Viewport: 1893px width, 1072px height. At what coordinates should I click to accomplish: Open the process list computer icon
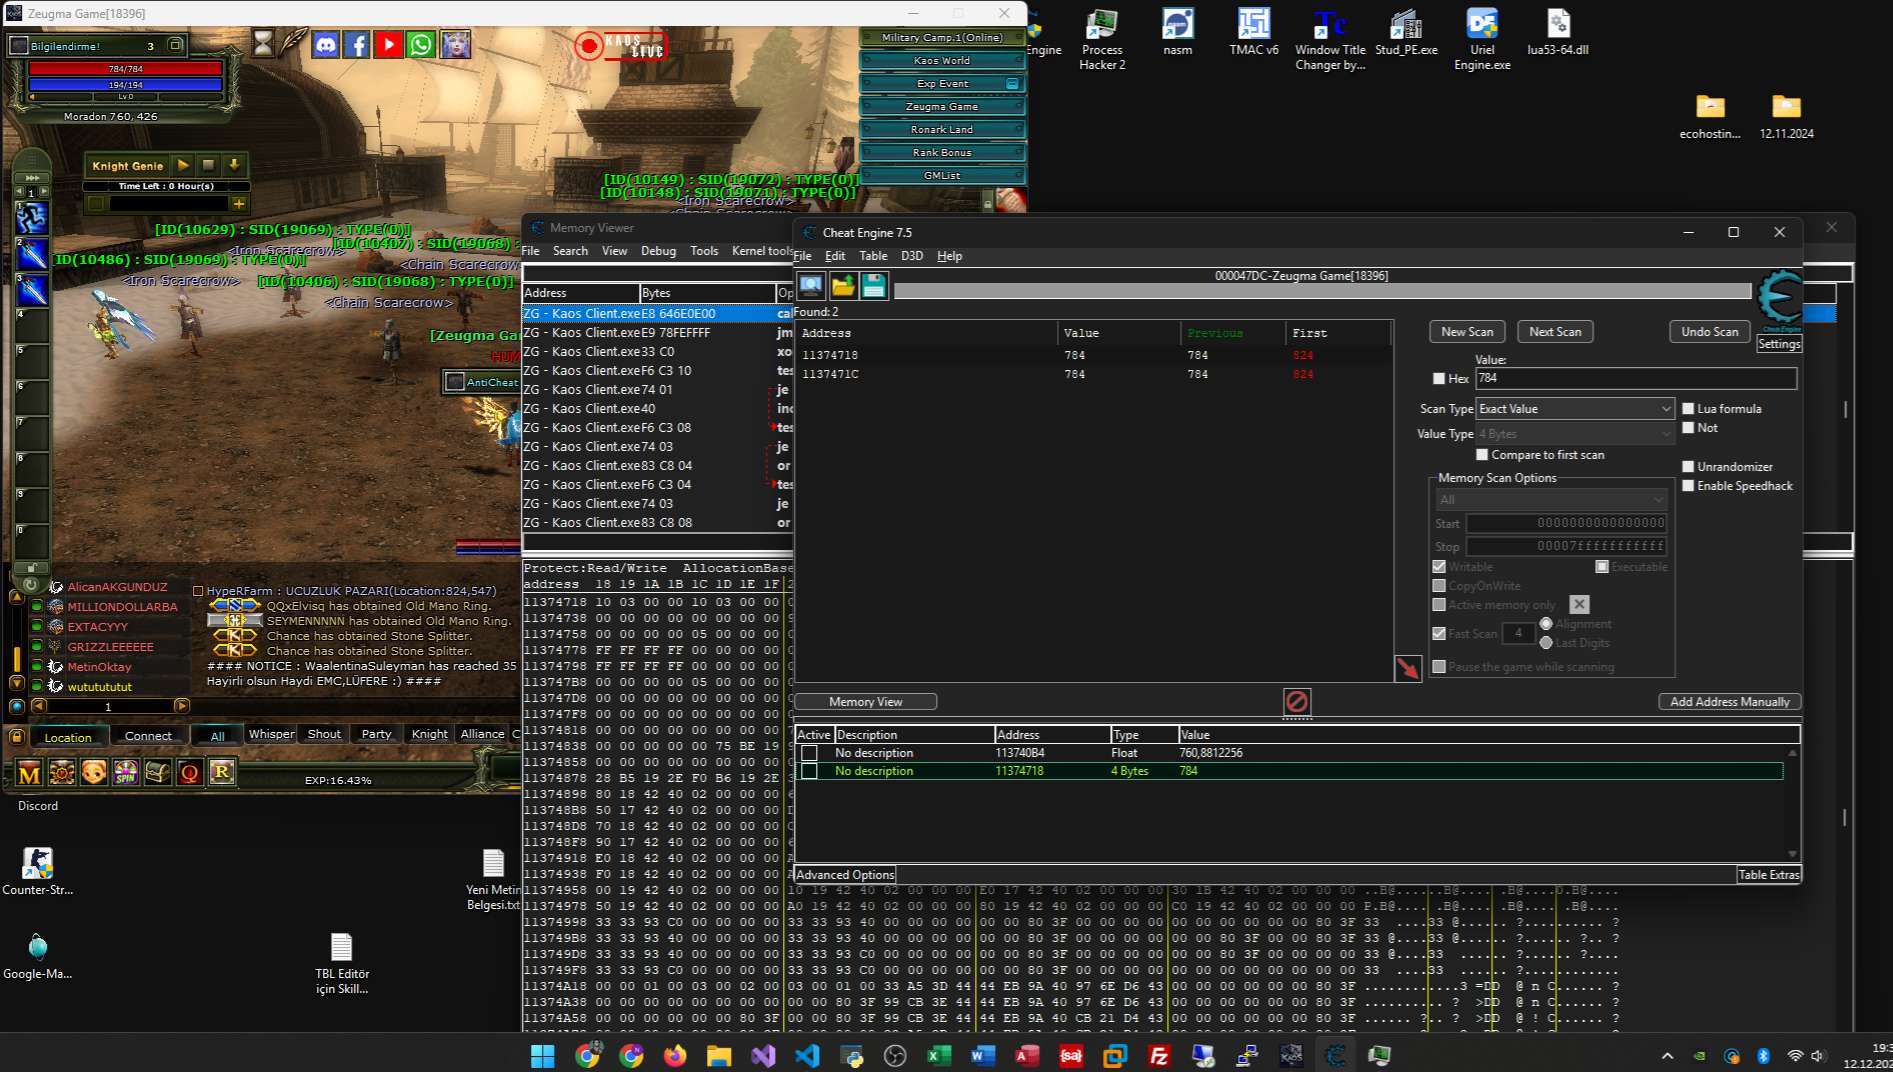(x=811, y=286)
